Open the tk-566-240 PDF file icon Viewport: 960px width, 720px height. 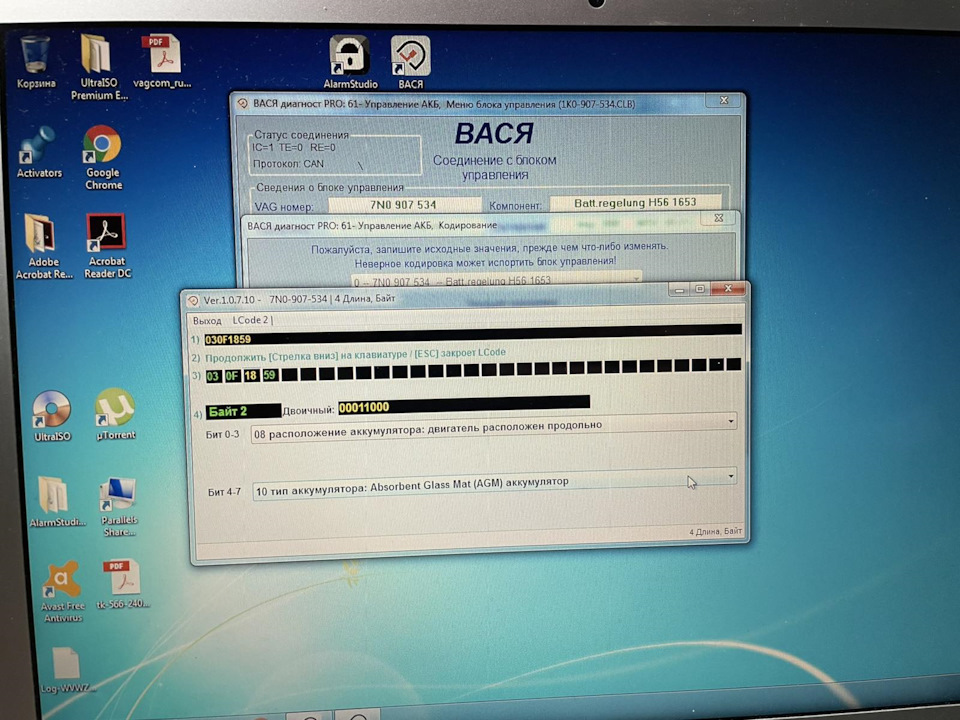coord(122,583)
